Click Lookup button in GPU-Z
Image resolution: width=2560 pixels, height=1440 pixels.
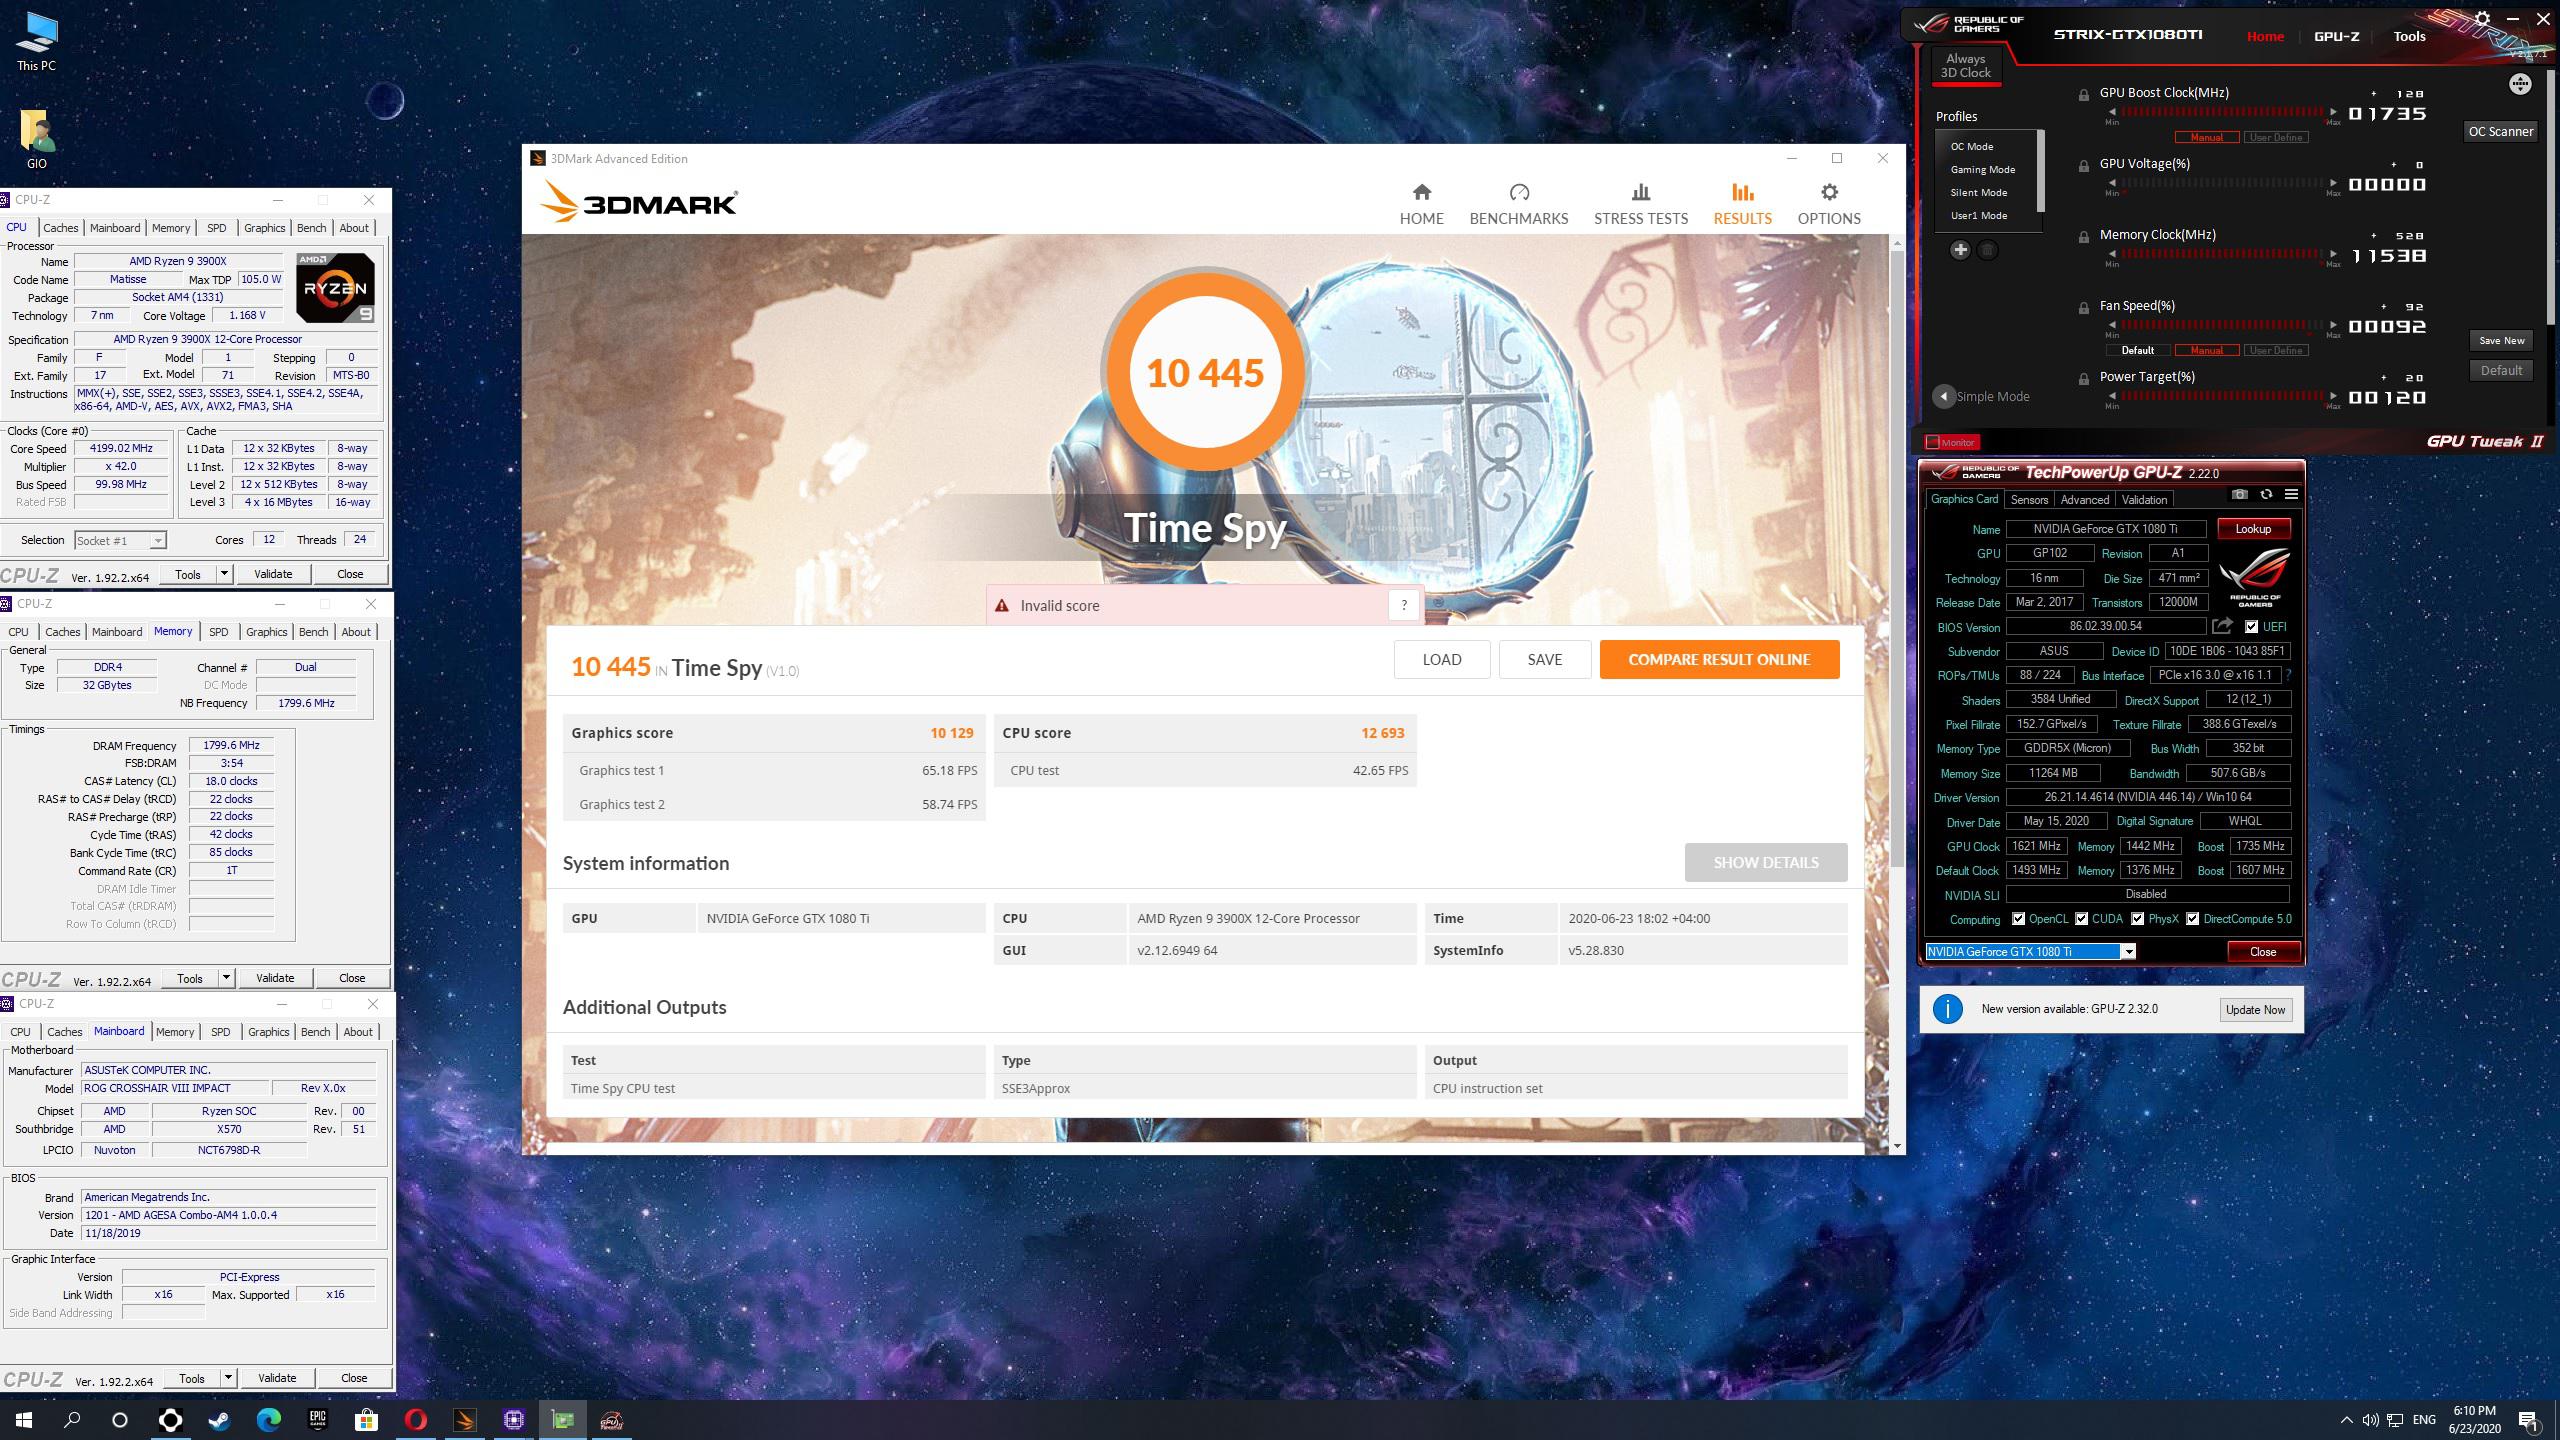(2253, 529)
